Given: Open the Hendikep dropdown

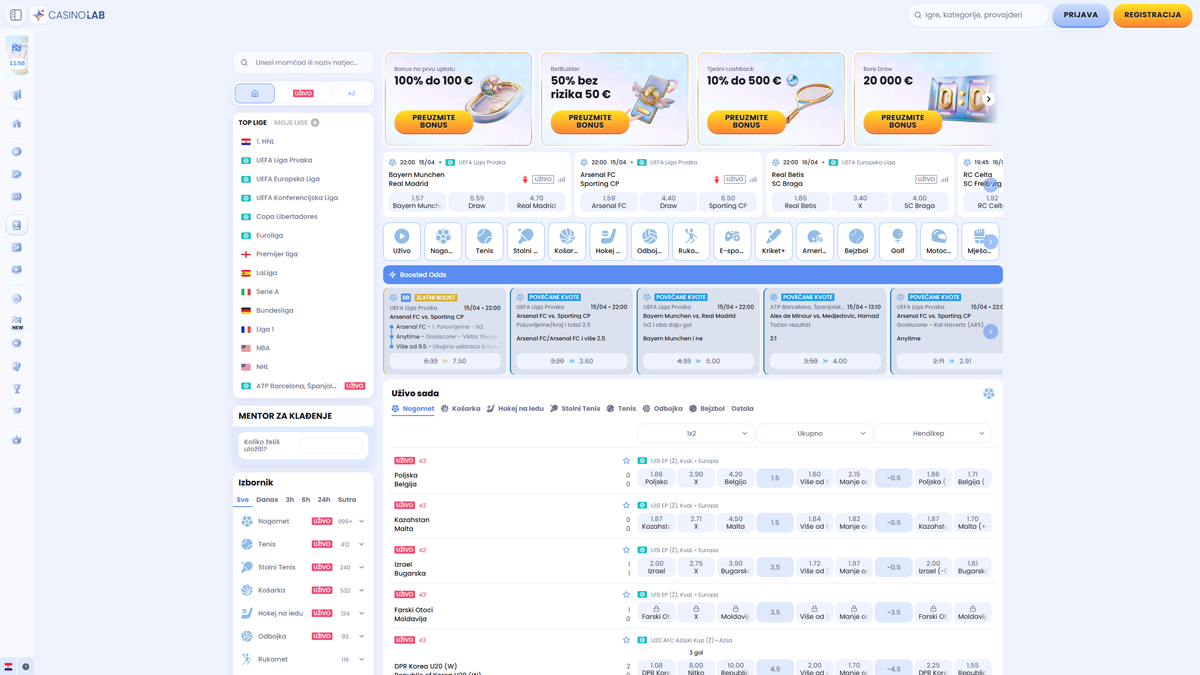Looking at the screenshot, I should 933,433.
